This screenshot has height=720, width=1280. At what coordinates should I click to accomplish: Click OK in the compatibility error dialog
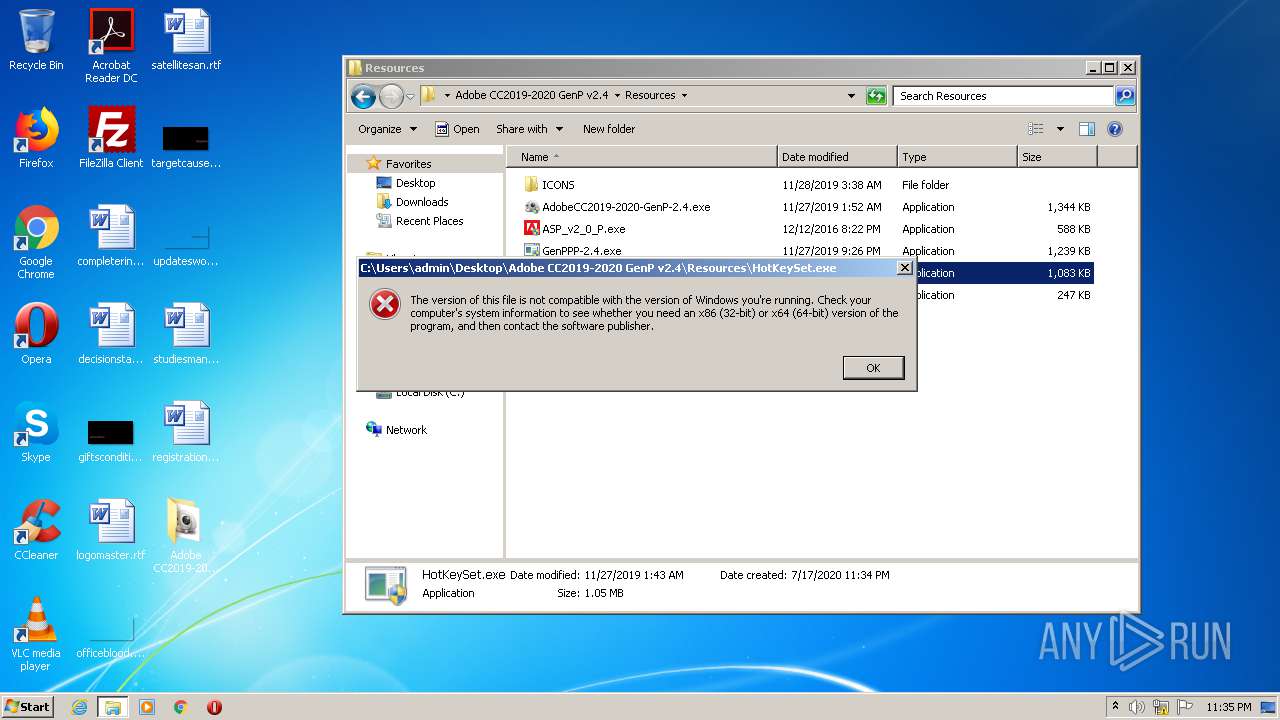point(873,368)
